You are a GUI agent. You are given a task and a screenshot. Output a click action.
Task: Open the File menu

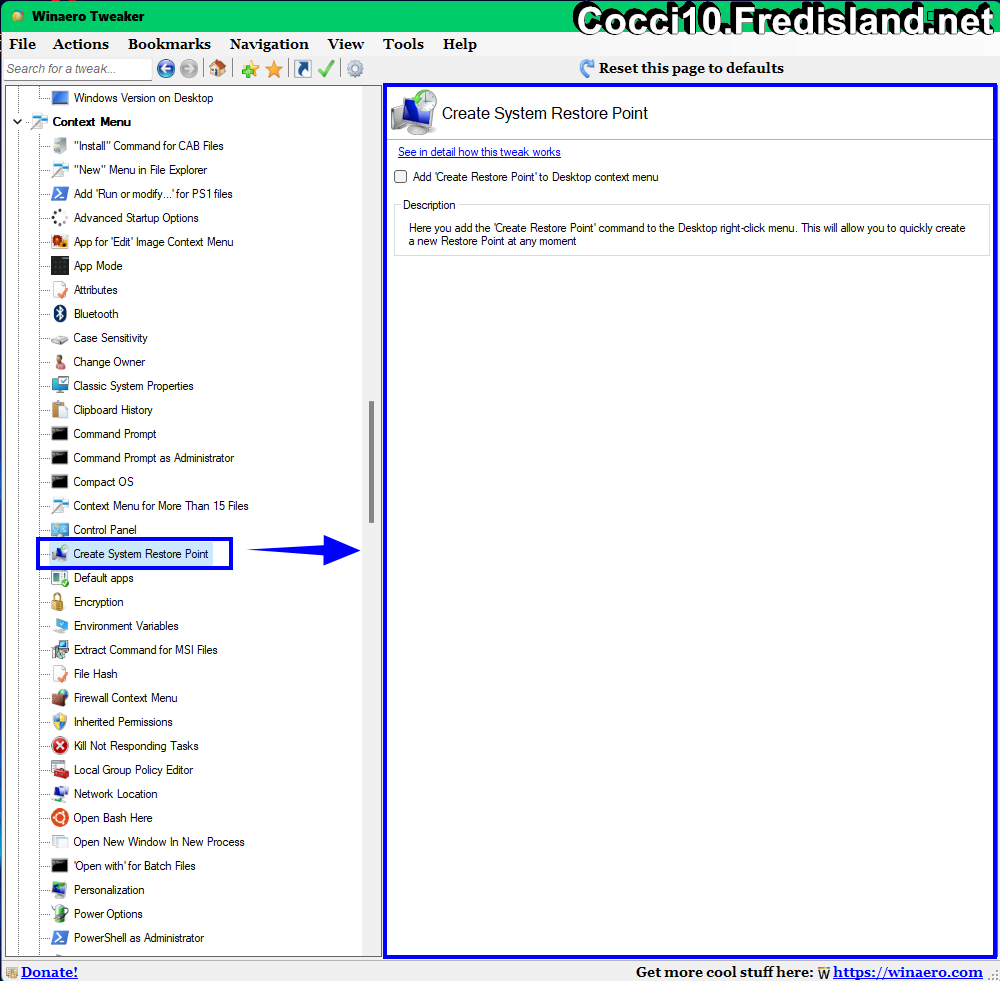(x=22, y=44)
